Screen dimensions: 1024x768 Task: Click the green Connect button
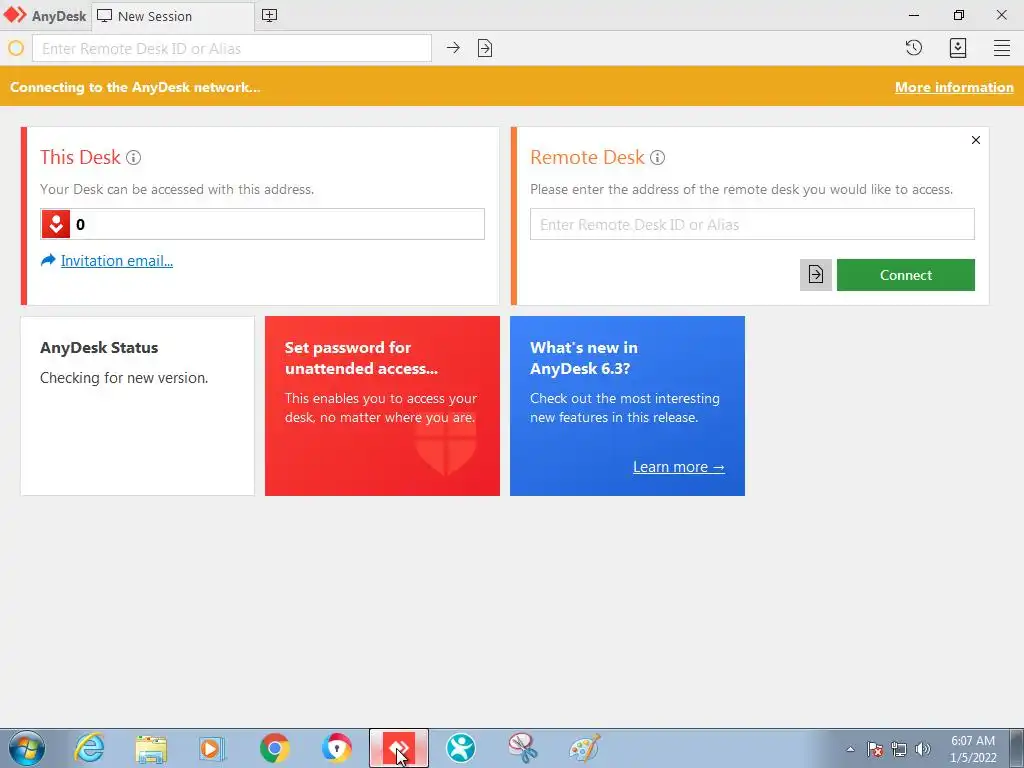(906, 275)
